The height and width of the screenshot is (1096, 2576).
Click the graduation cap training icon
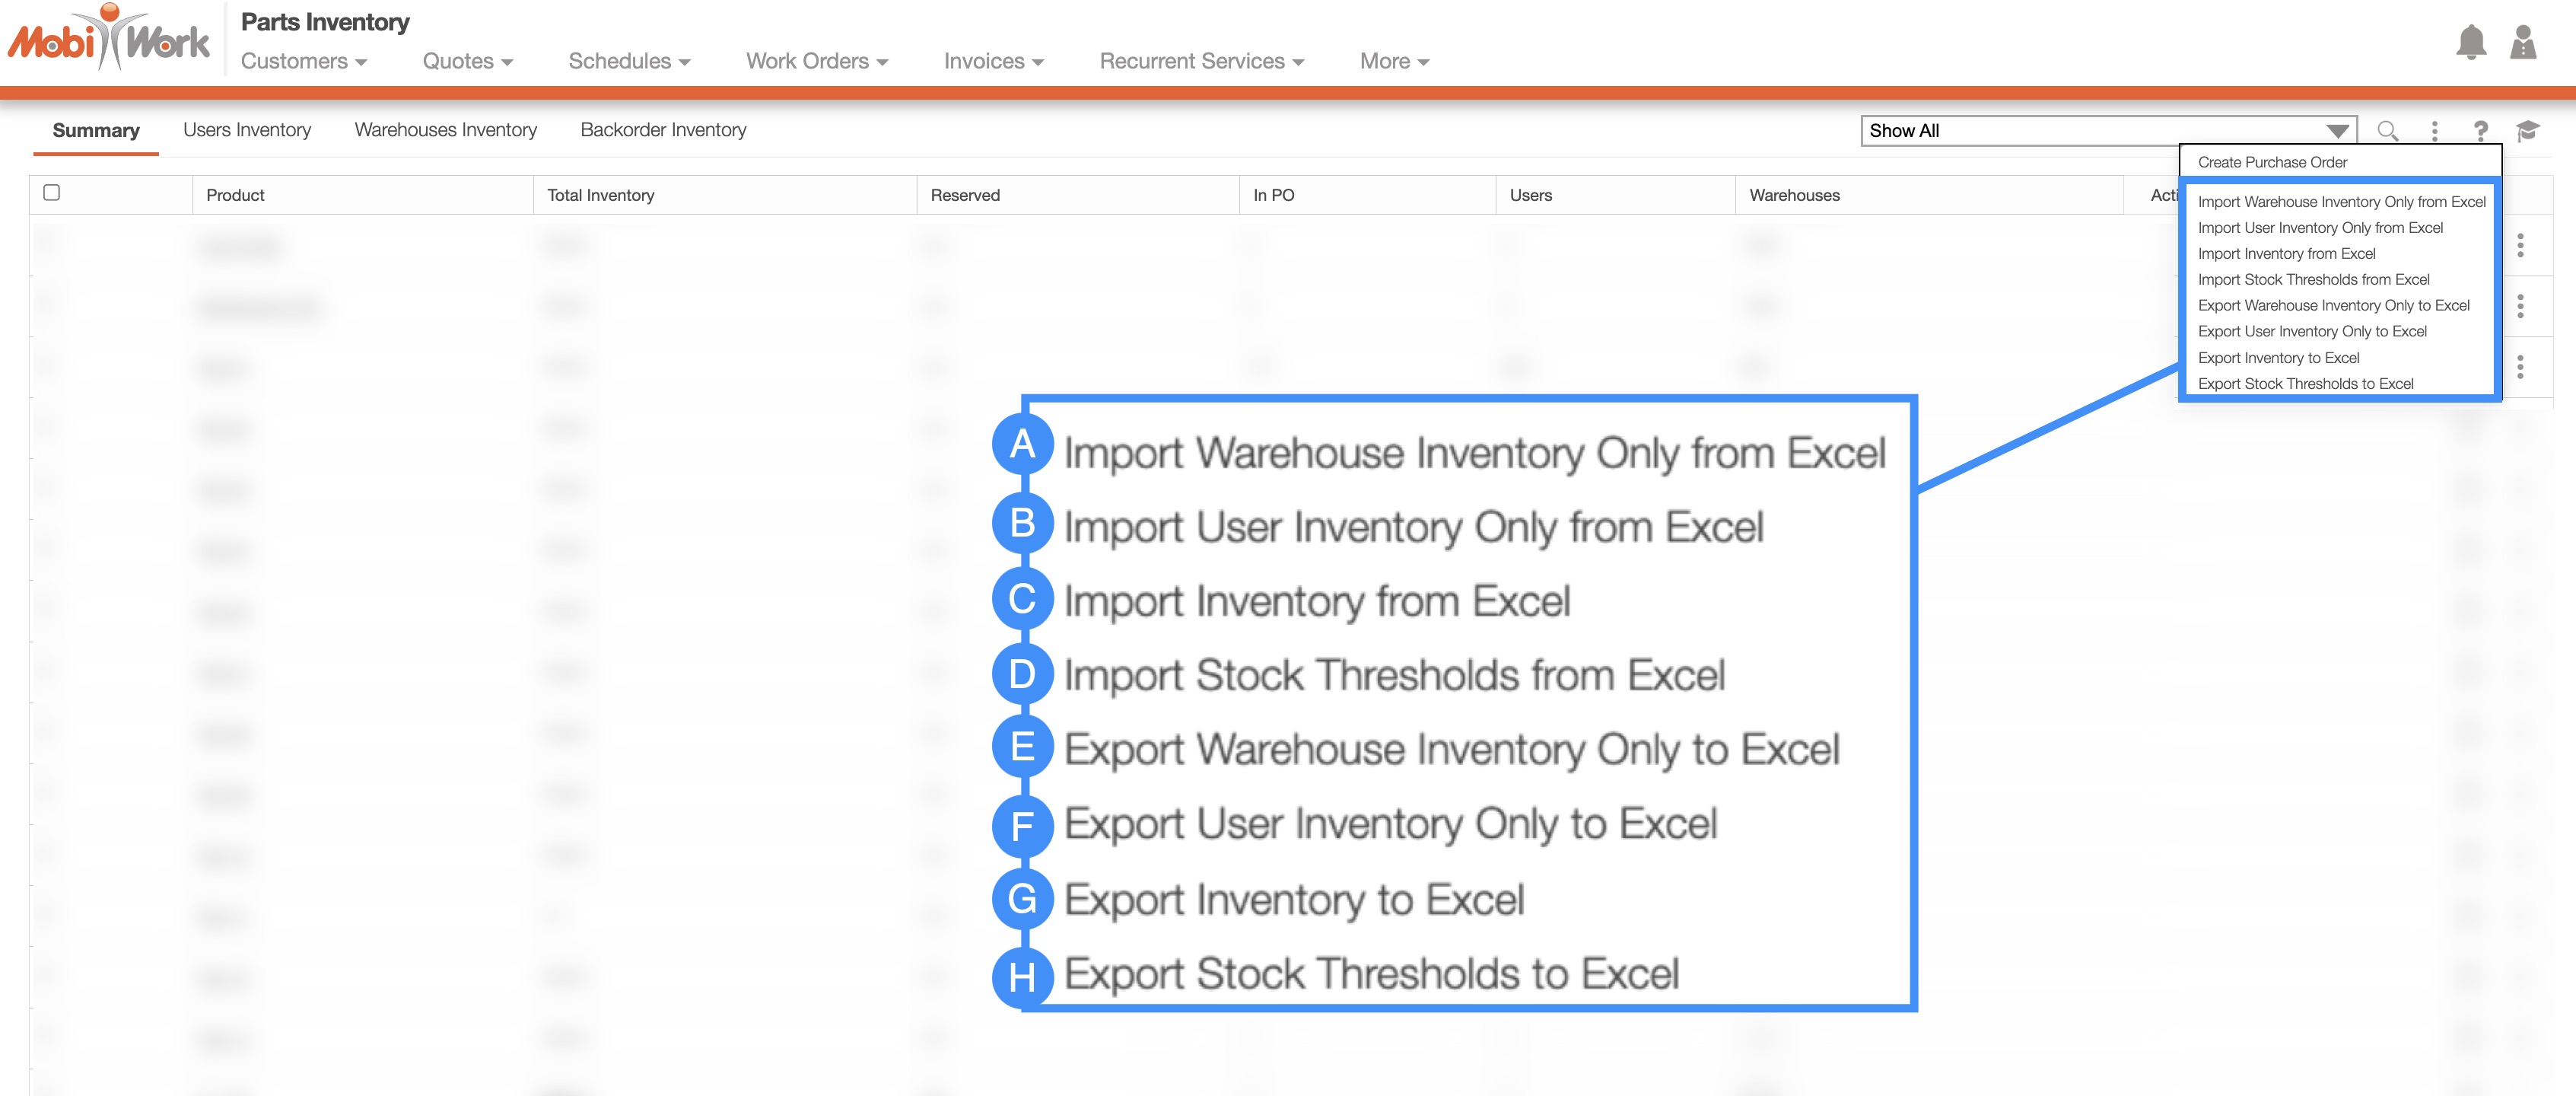click(x=2527, y=131)
